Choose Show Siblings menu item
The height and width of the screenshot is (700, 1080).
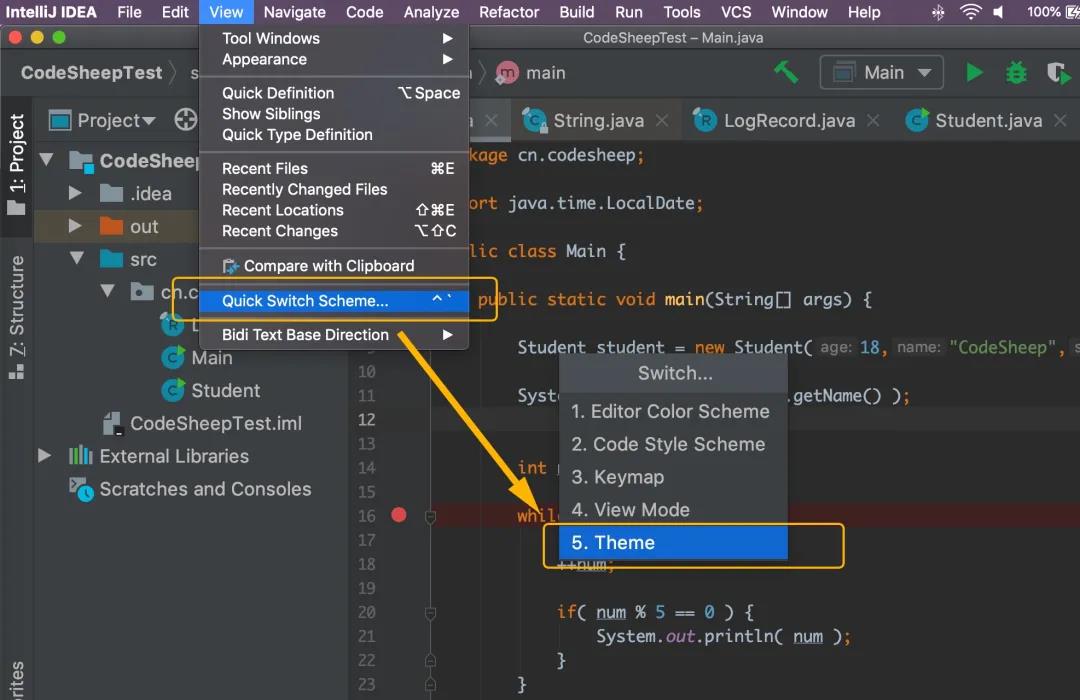pos(334,114)
